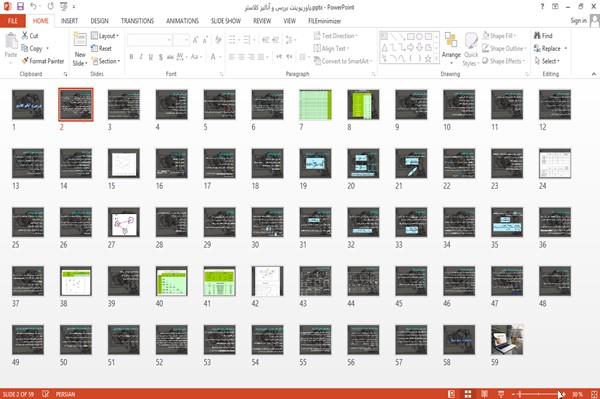The height and width of the screenshot is (399, 600).
Task: Click the Help question mark icon
Action: click(x=542, y=7)
